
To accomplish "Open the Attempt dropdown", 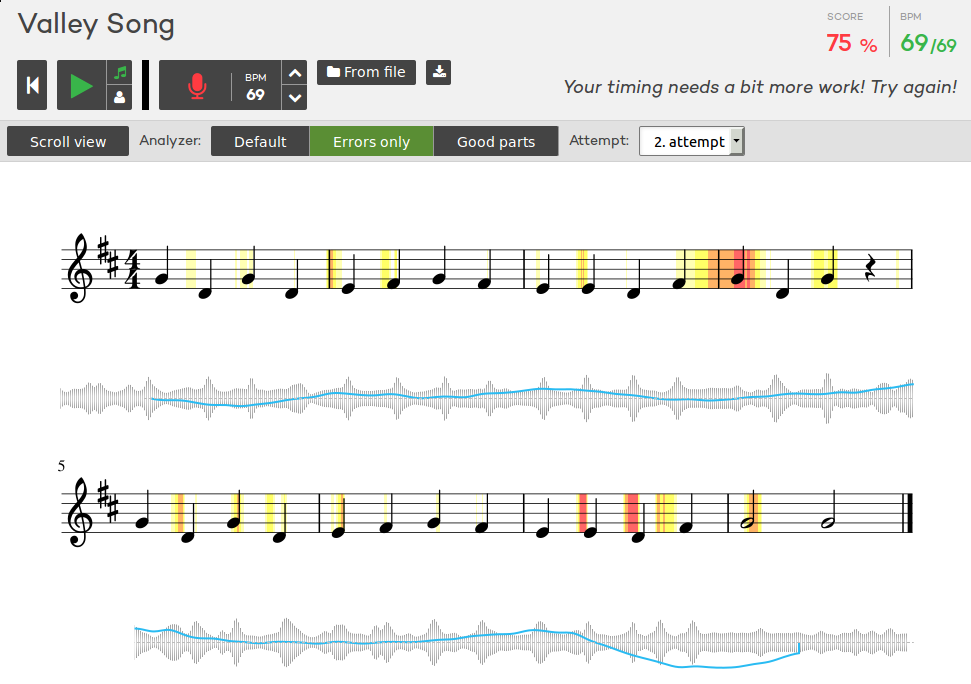I will click(691, 142).
